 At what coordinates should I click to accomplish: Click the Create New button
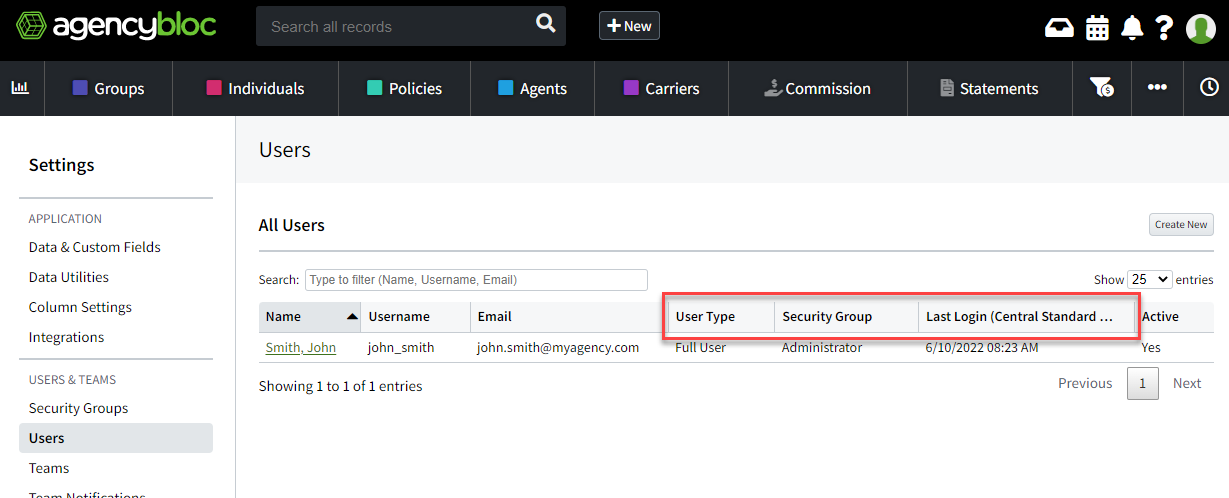(x=1181, y=224)
